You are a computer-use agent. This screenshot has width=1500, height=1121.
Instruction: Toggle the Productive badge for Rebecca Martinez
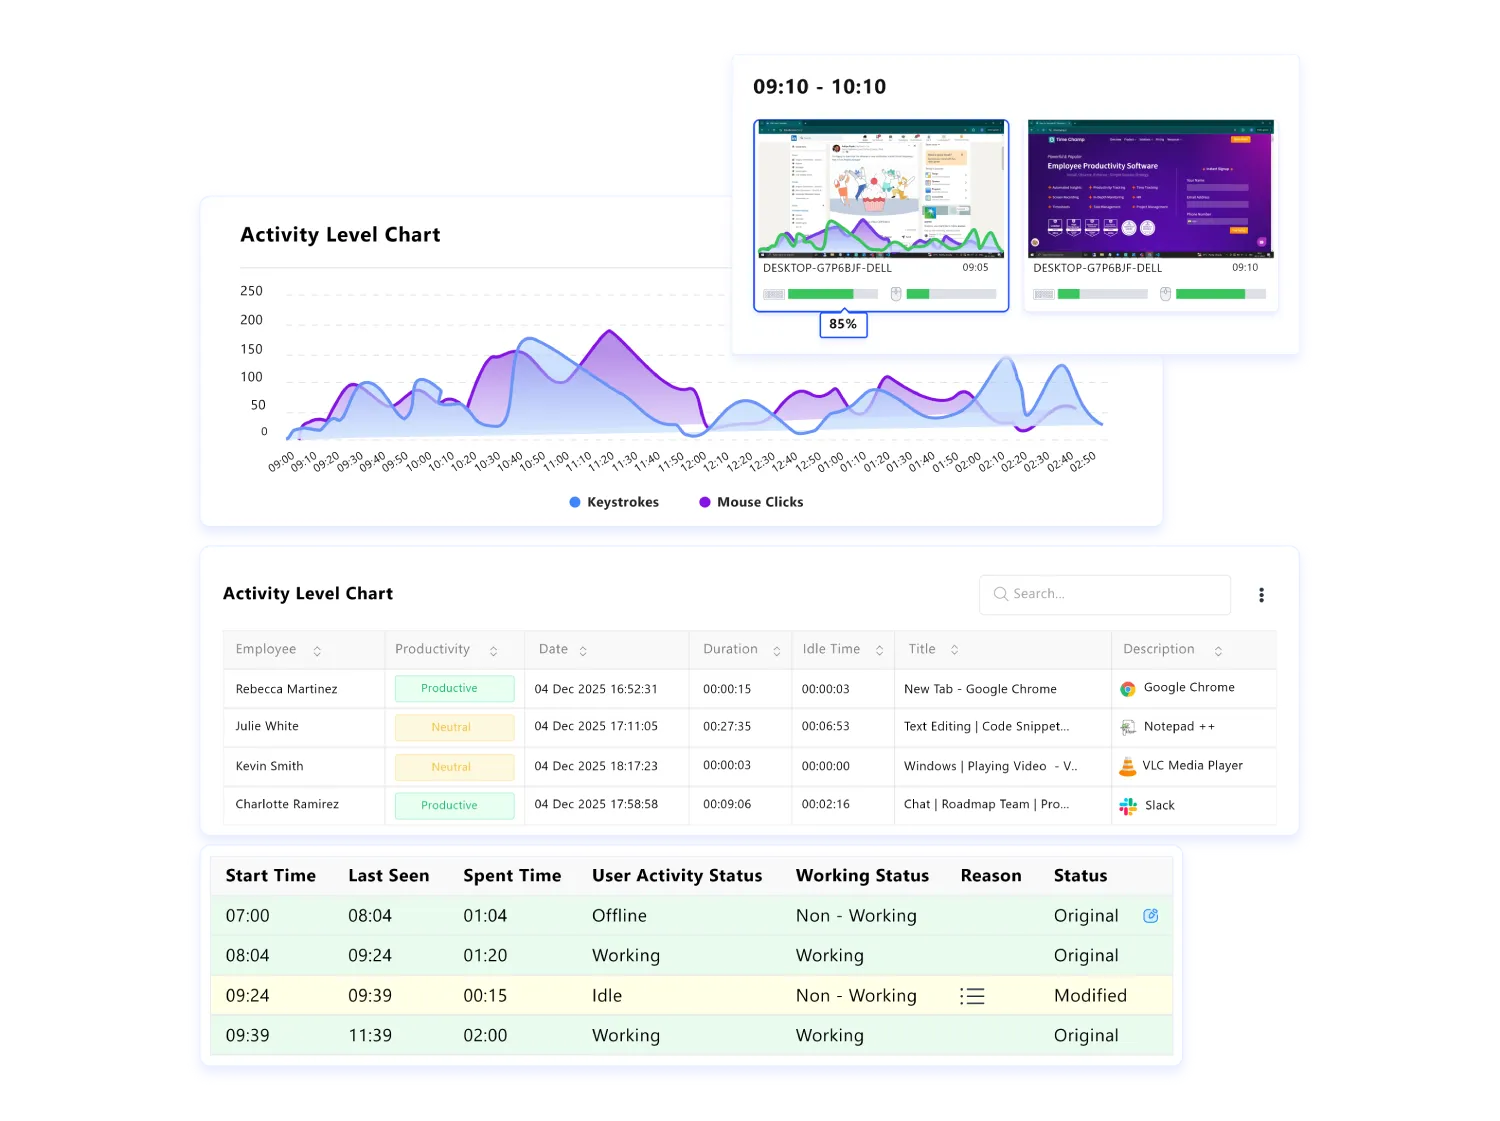(453, 688)
